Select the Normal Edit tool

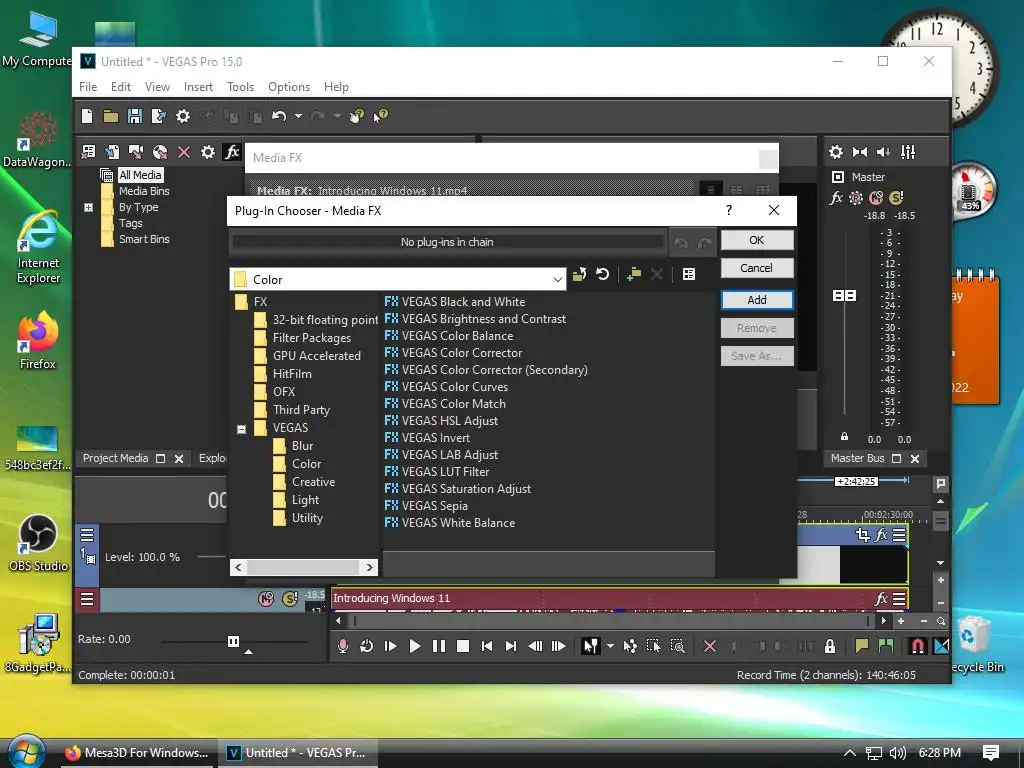(590, 647)
